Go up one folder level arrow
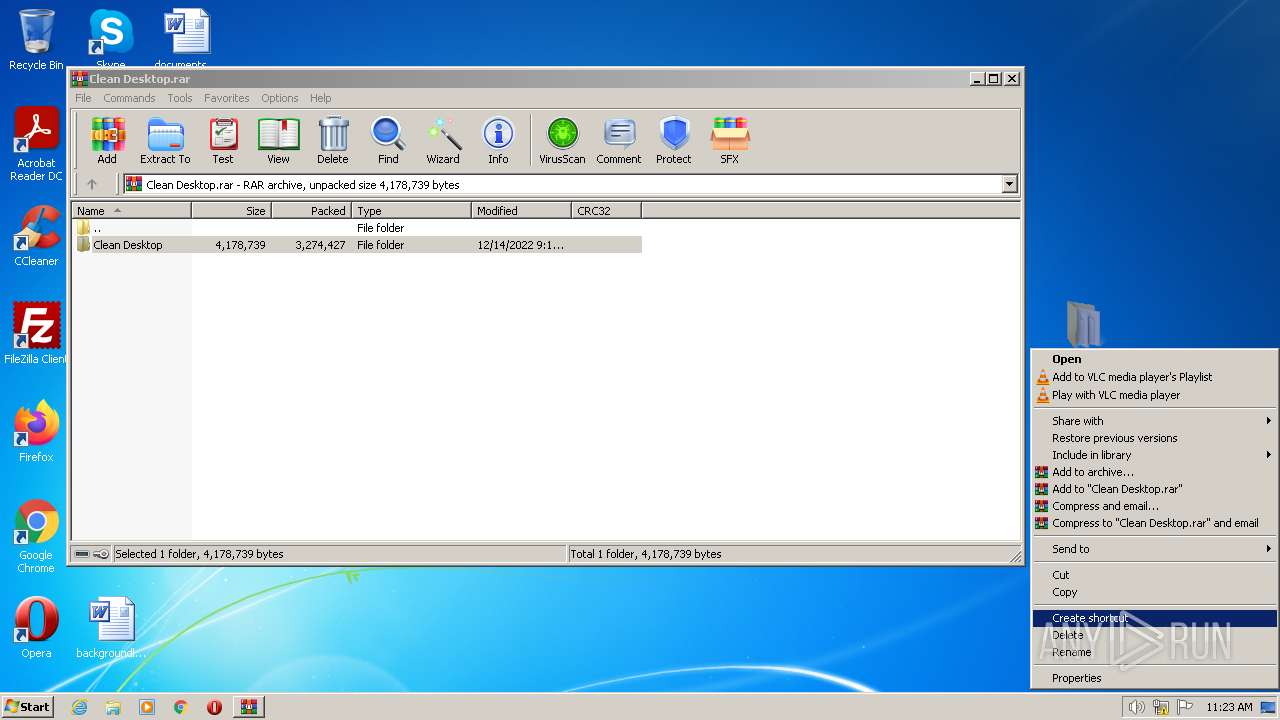 [x=92, y=184]
